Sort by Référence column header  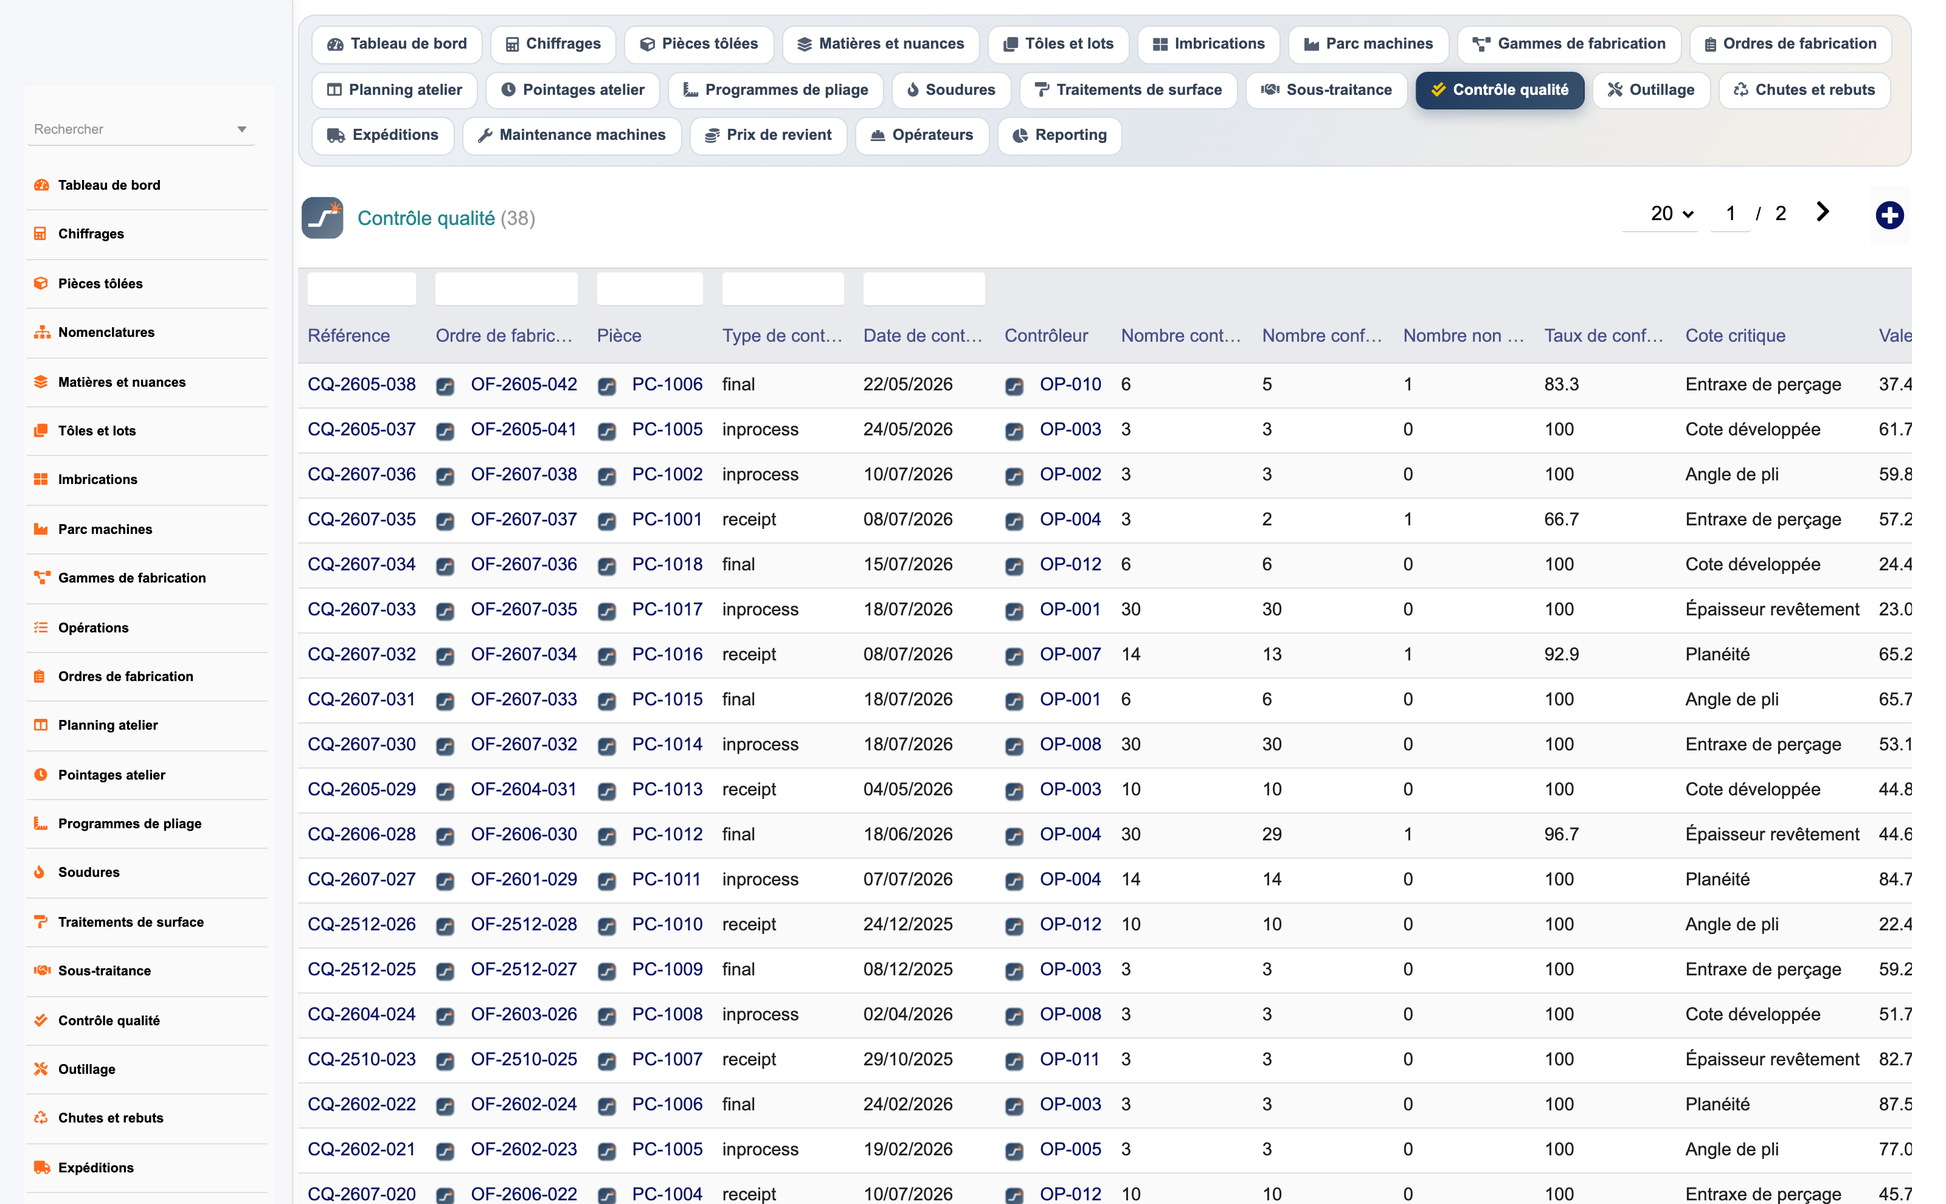click(349, 336)
